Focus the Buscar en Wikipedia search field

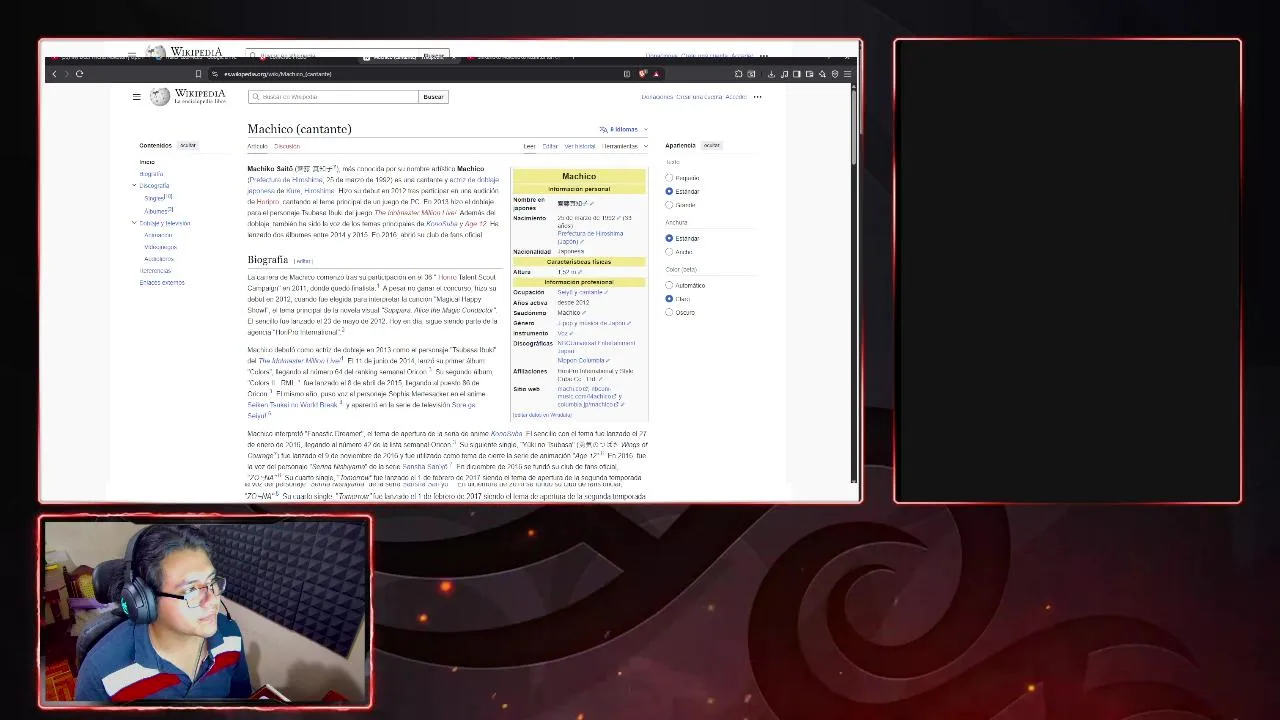click(333, 97)
